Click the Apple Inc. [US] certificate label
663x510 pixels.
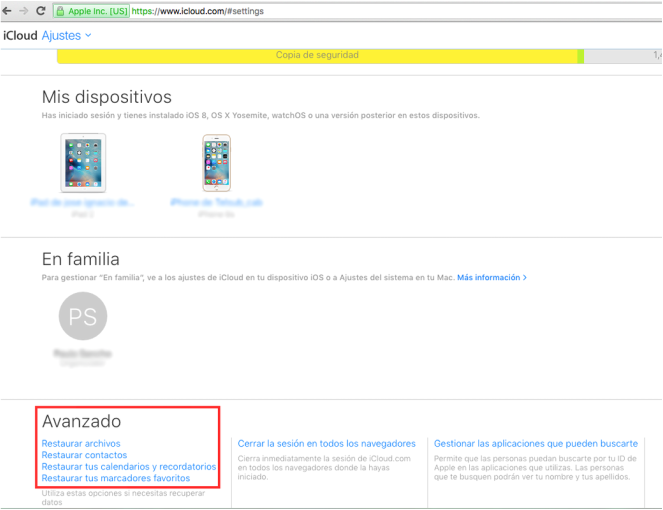pyautogui.click(x=98, y=11)
